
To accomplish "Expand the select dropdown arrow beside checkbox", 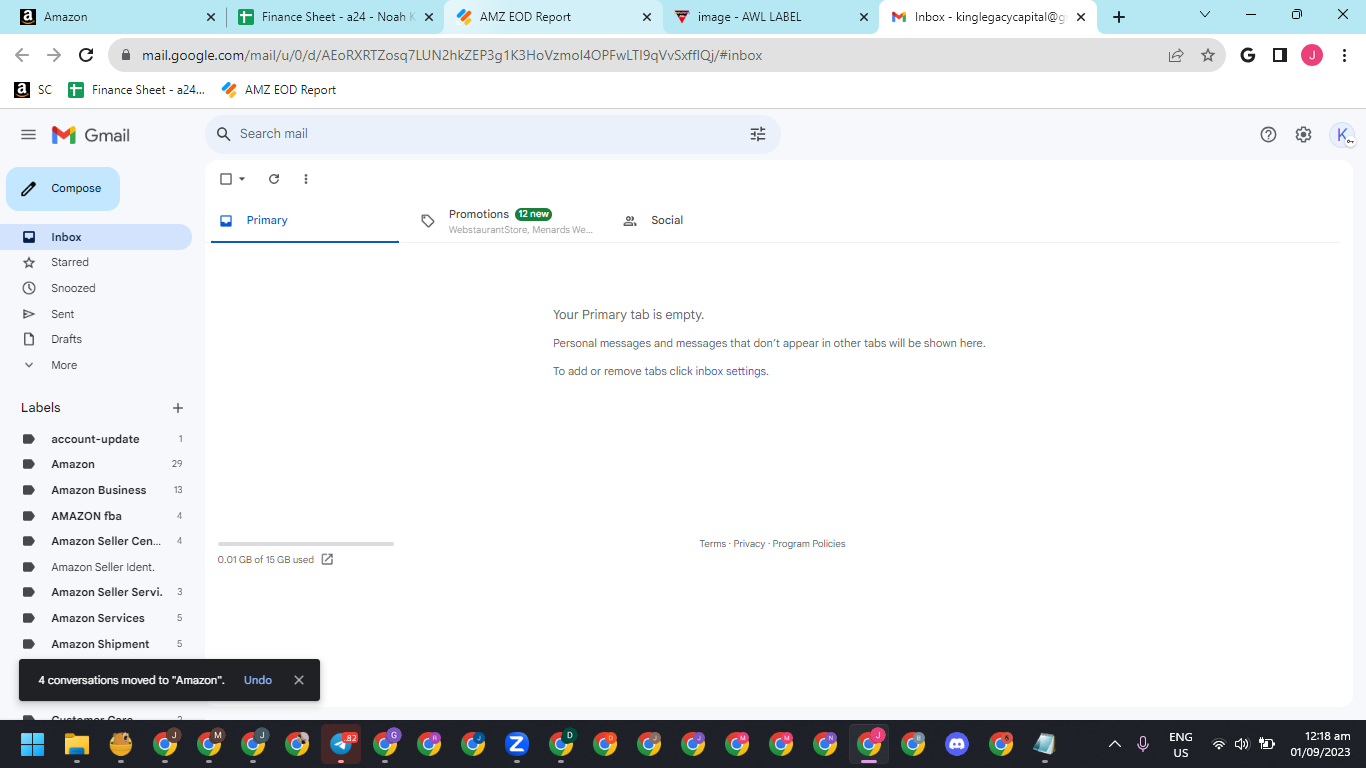I will click(x=242, y=179).
